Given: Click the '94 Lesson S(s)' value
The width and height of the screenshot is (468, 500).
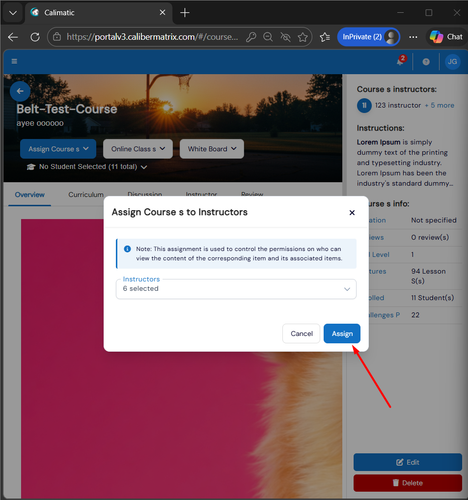Looking at the screenshot, I should coord(428,276).
